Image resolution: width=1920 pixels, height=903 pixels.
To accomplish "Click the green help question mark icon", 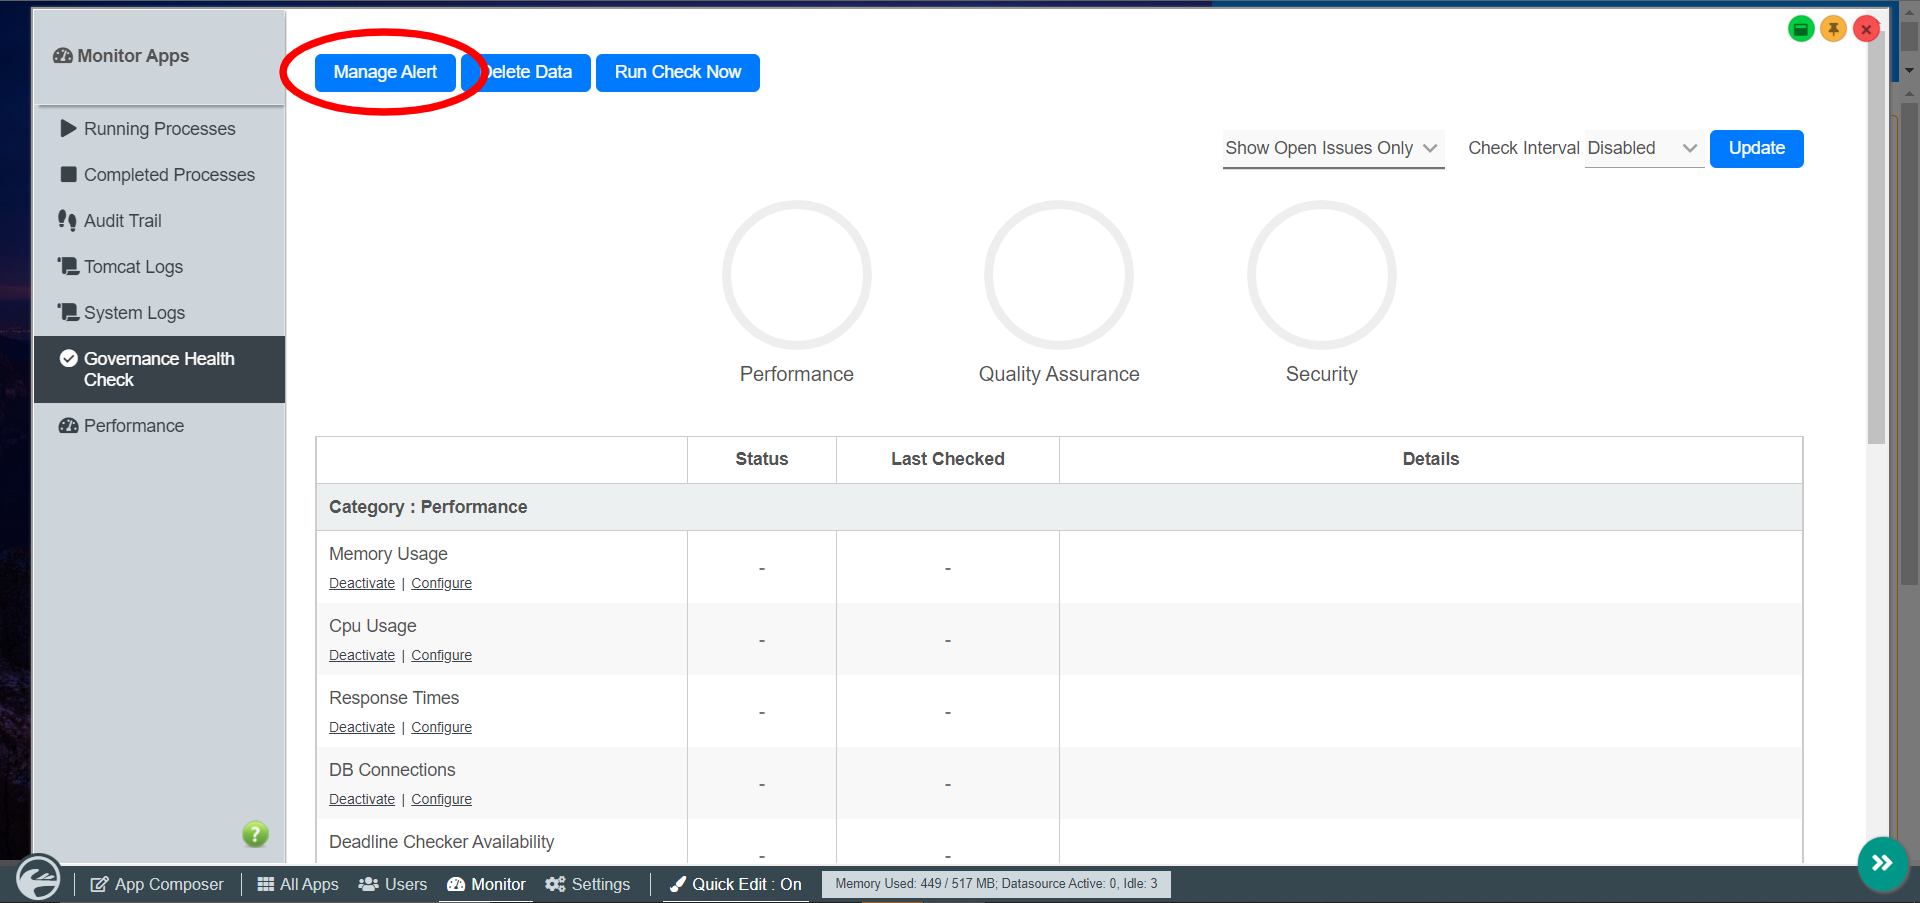I will click(x=255, y=834).
